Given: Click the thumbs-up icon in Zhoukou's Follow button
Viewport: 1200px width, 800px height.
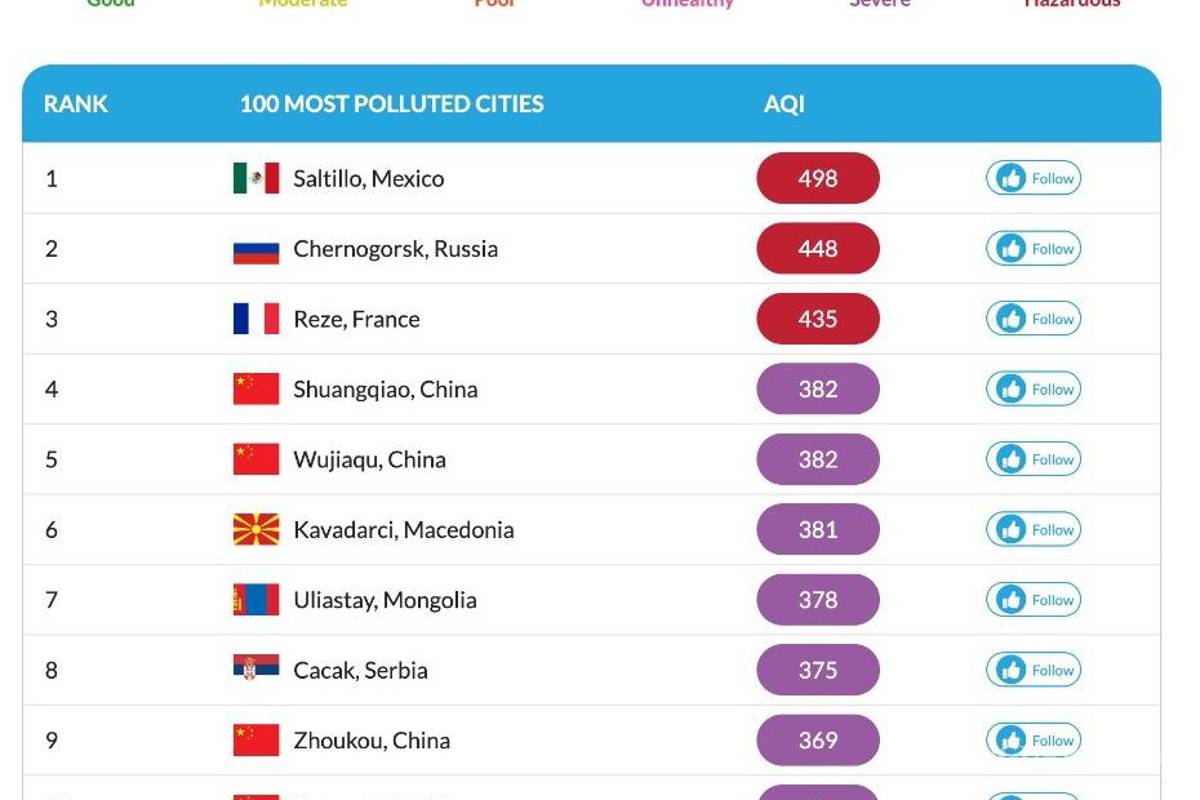Looking at the screenshot, I should [1010, 740].
